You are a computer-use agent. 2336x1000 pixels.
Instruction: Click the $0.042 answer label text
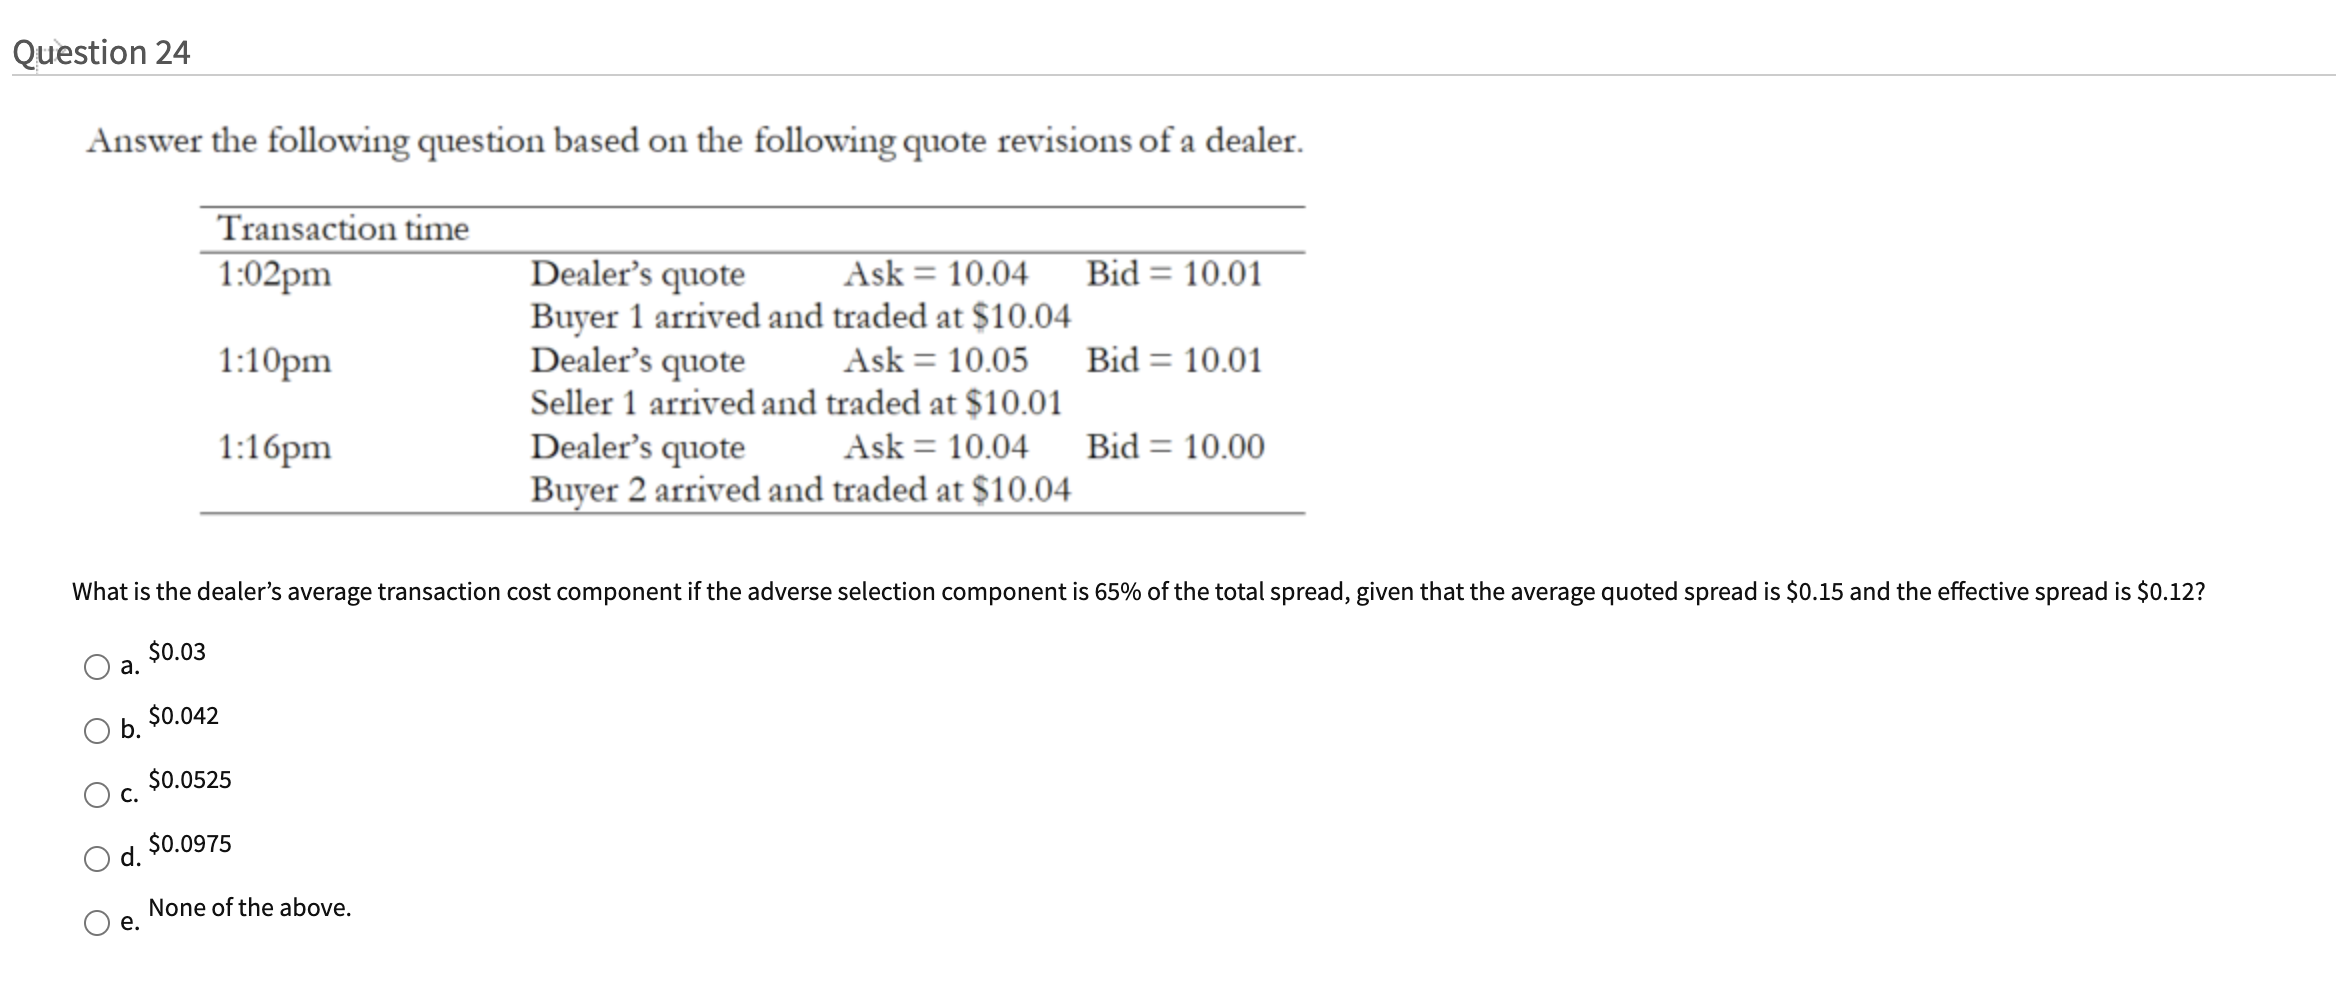click(x=184, y=716)
